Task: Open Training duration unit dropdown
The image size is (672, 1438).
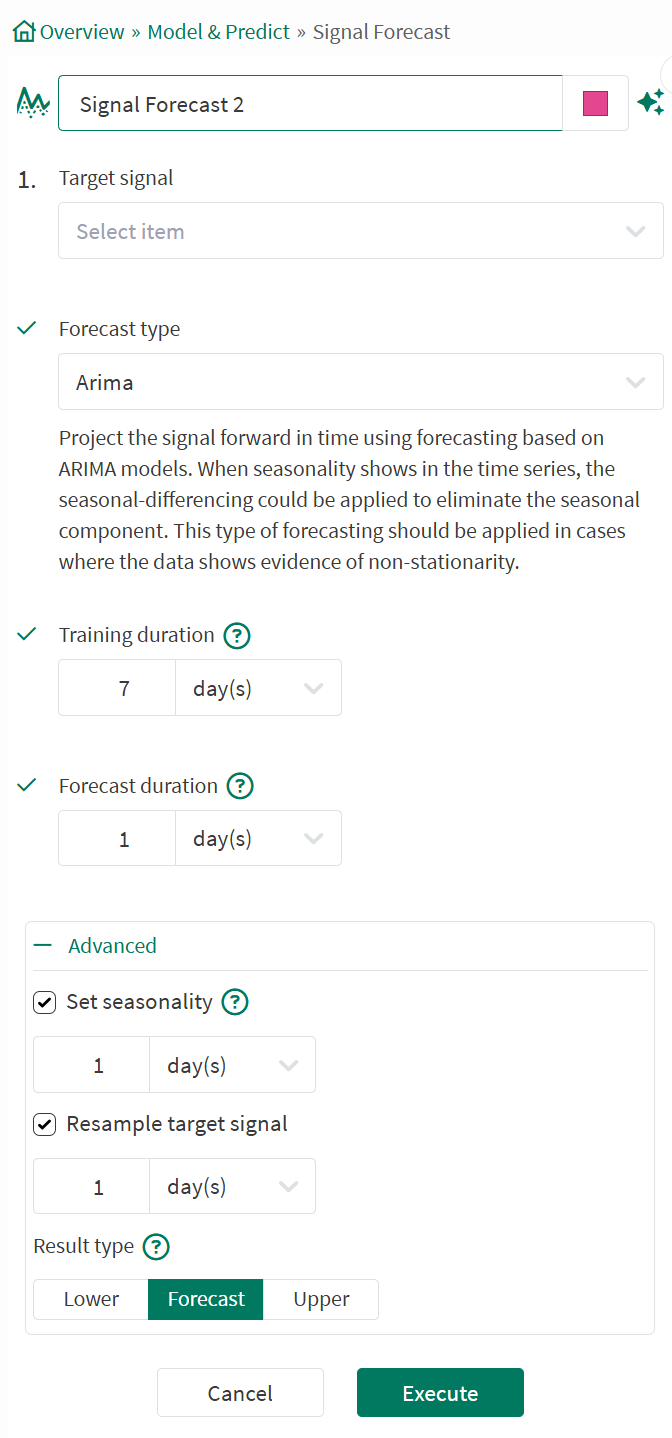Action: coord(258,688)
